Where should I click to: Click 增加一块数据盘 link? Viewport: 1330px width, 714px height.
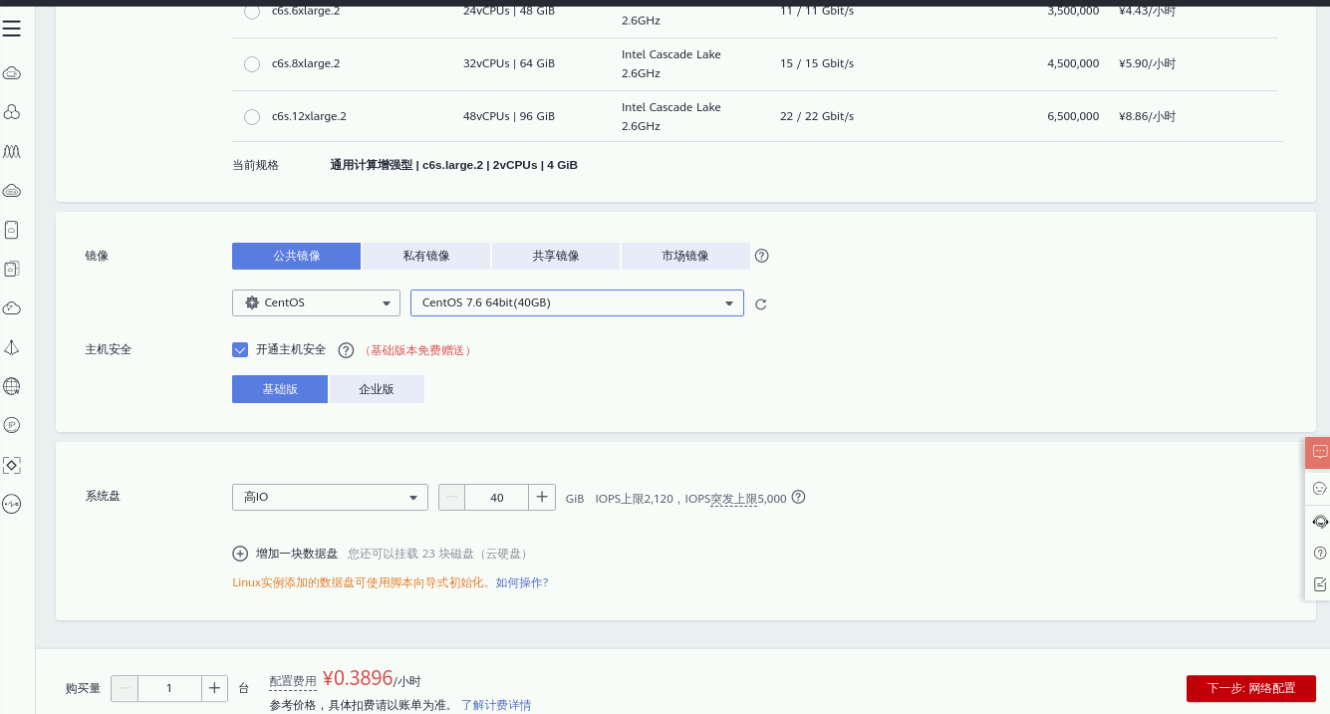[297, 553]
